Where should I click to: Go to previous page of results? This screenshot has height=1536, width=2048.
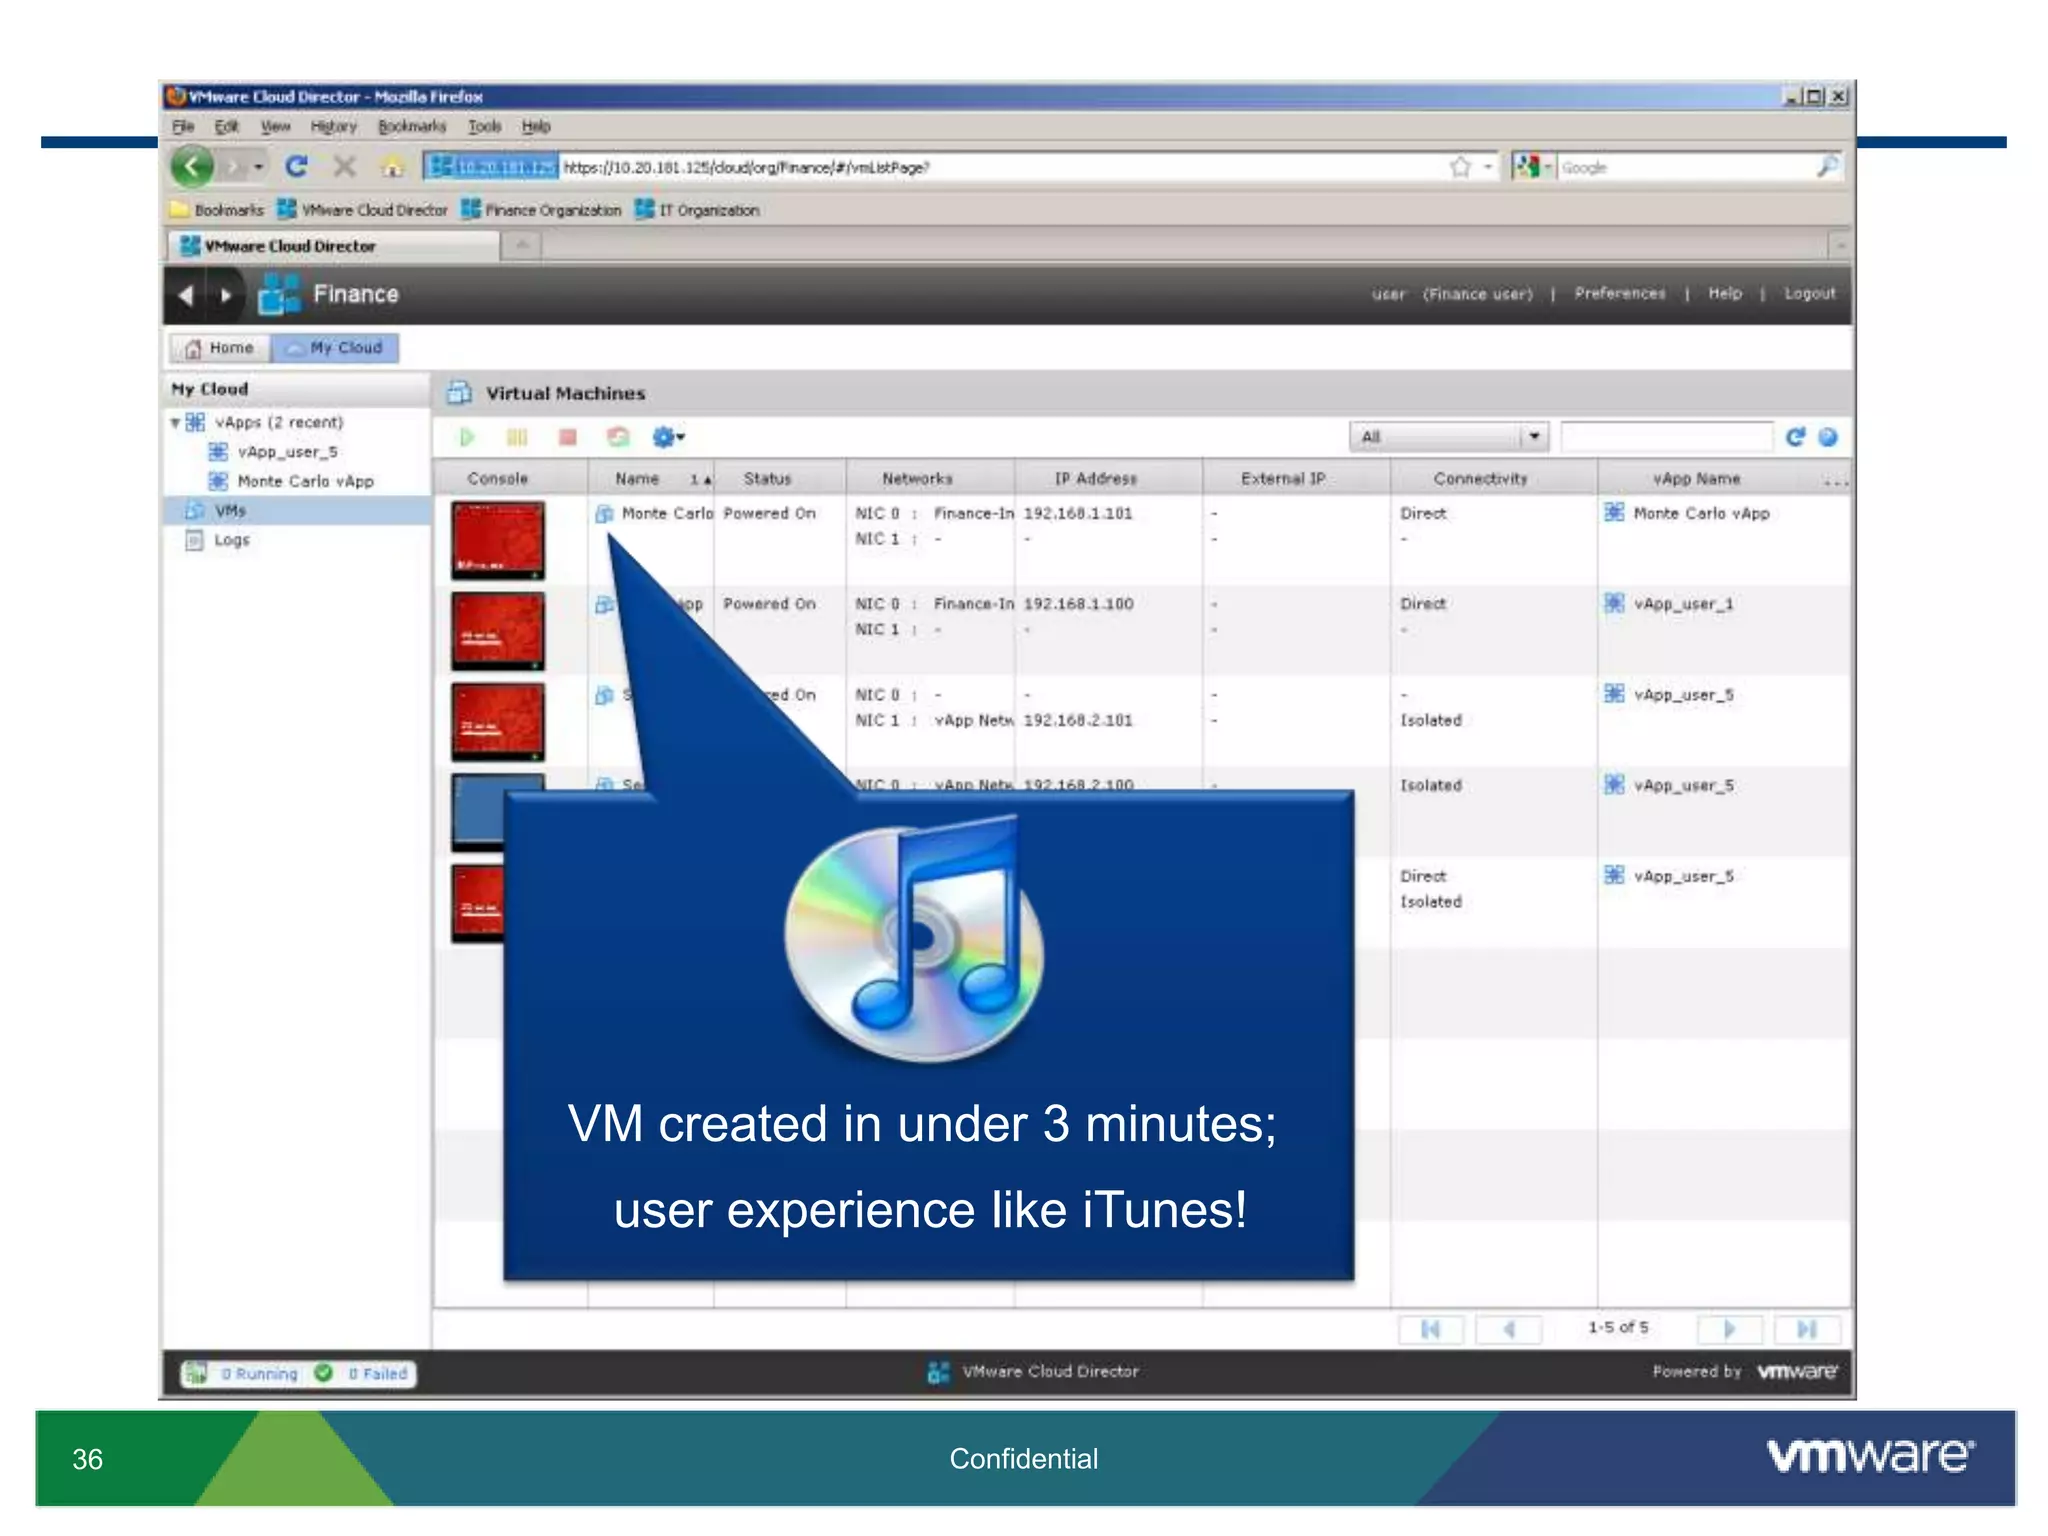[1509, 1329]
